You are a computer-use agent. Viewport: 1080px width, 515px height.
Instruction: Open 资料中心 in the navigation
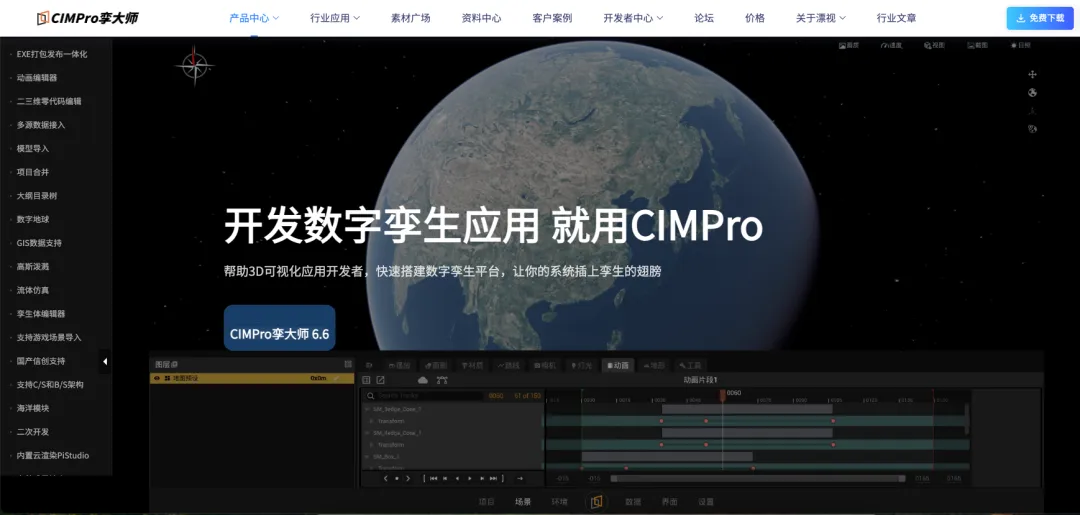(481, 18)
